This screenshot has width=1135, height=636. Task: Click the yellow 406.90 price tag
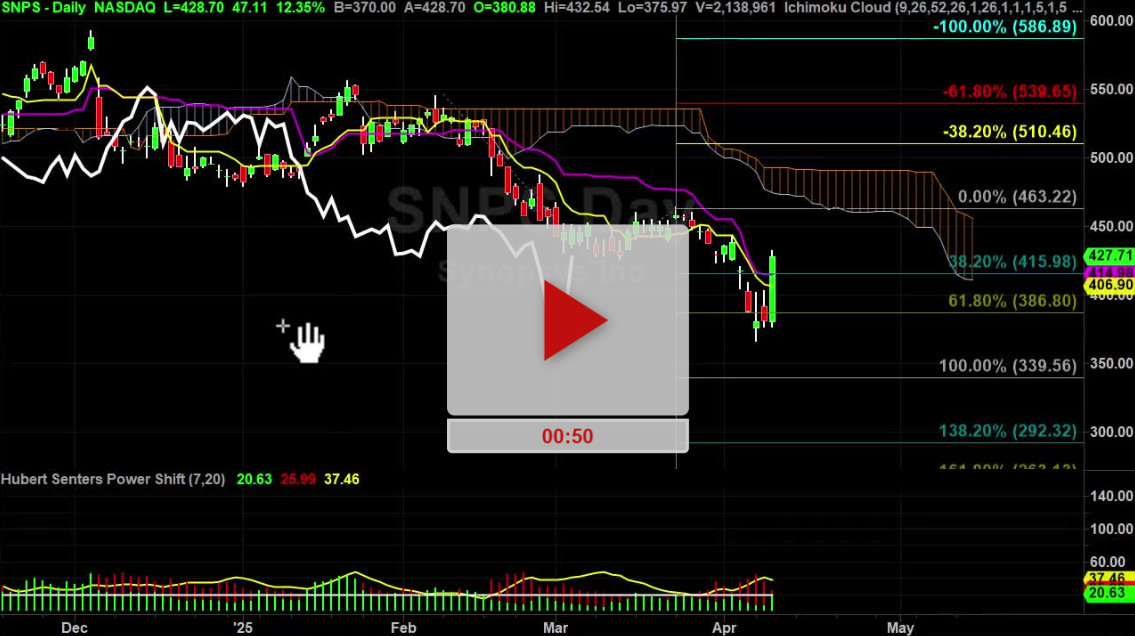1109,285
